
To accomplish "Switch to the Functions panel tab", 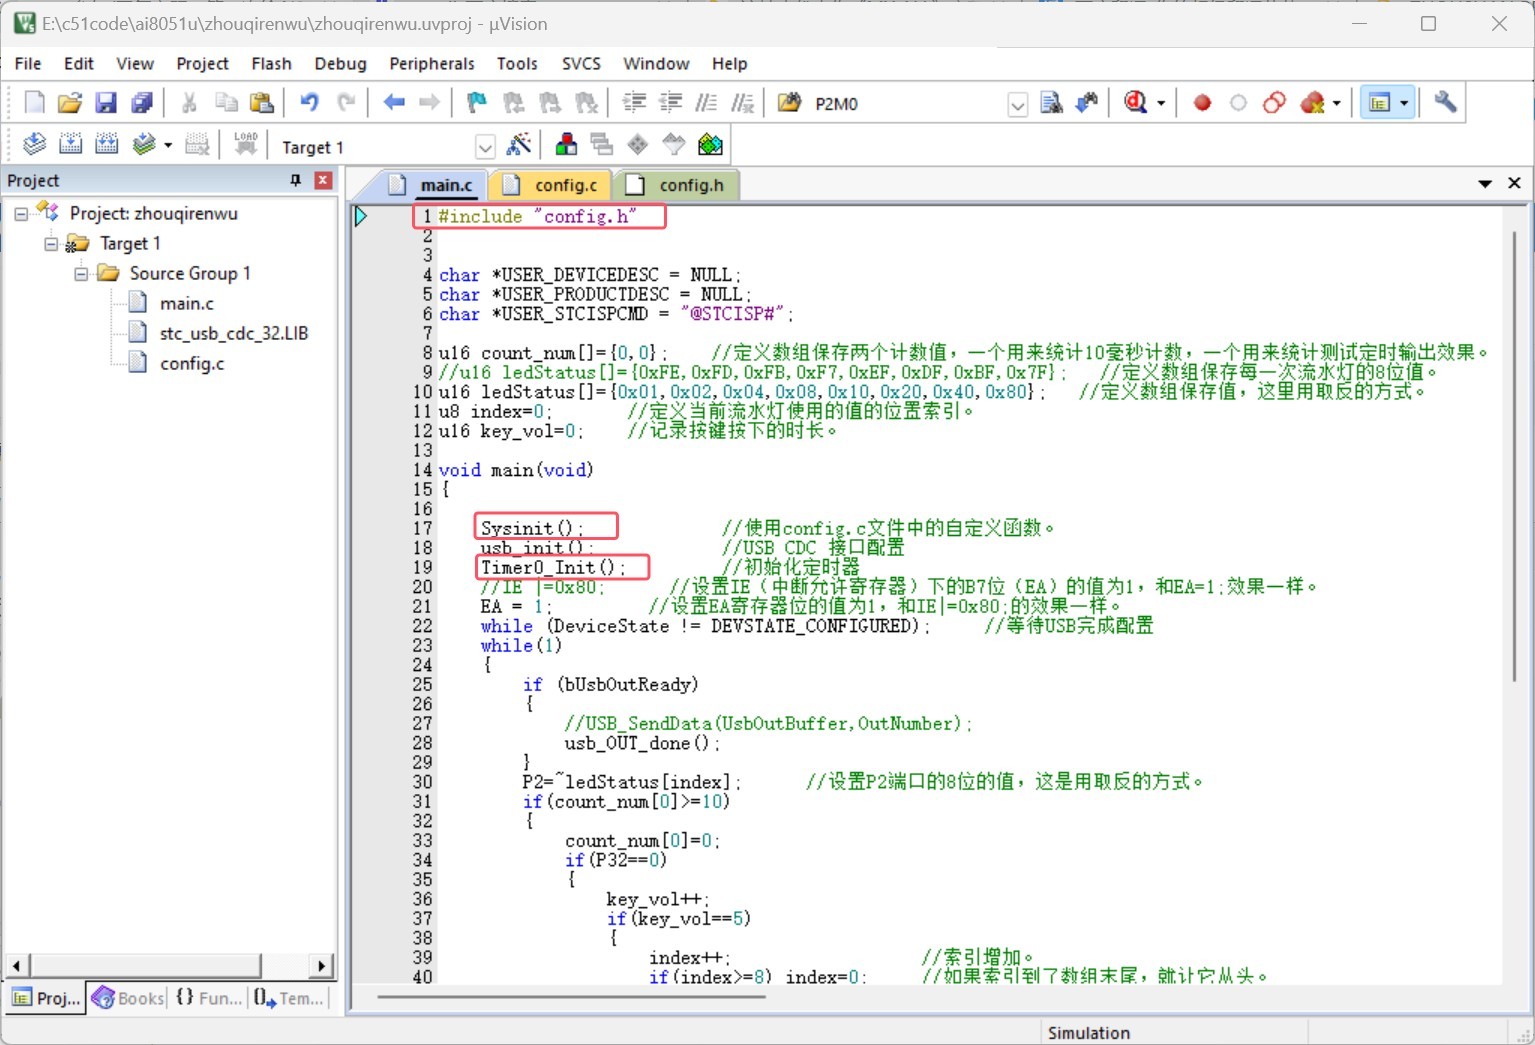I will [x=208, y=998].
